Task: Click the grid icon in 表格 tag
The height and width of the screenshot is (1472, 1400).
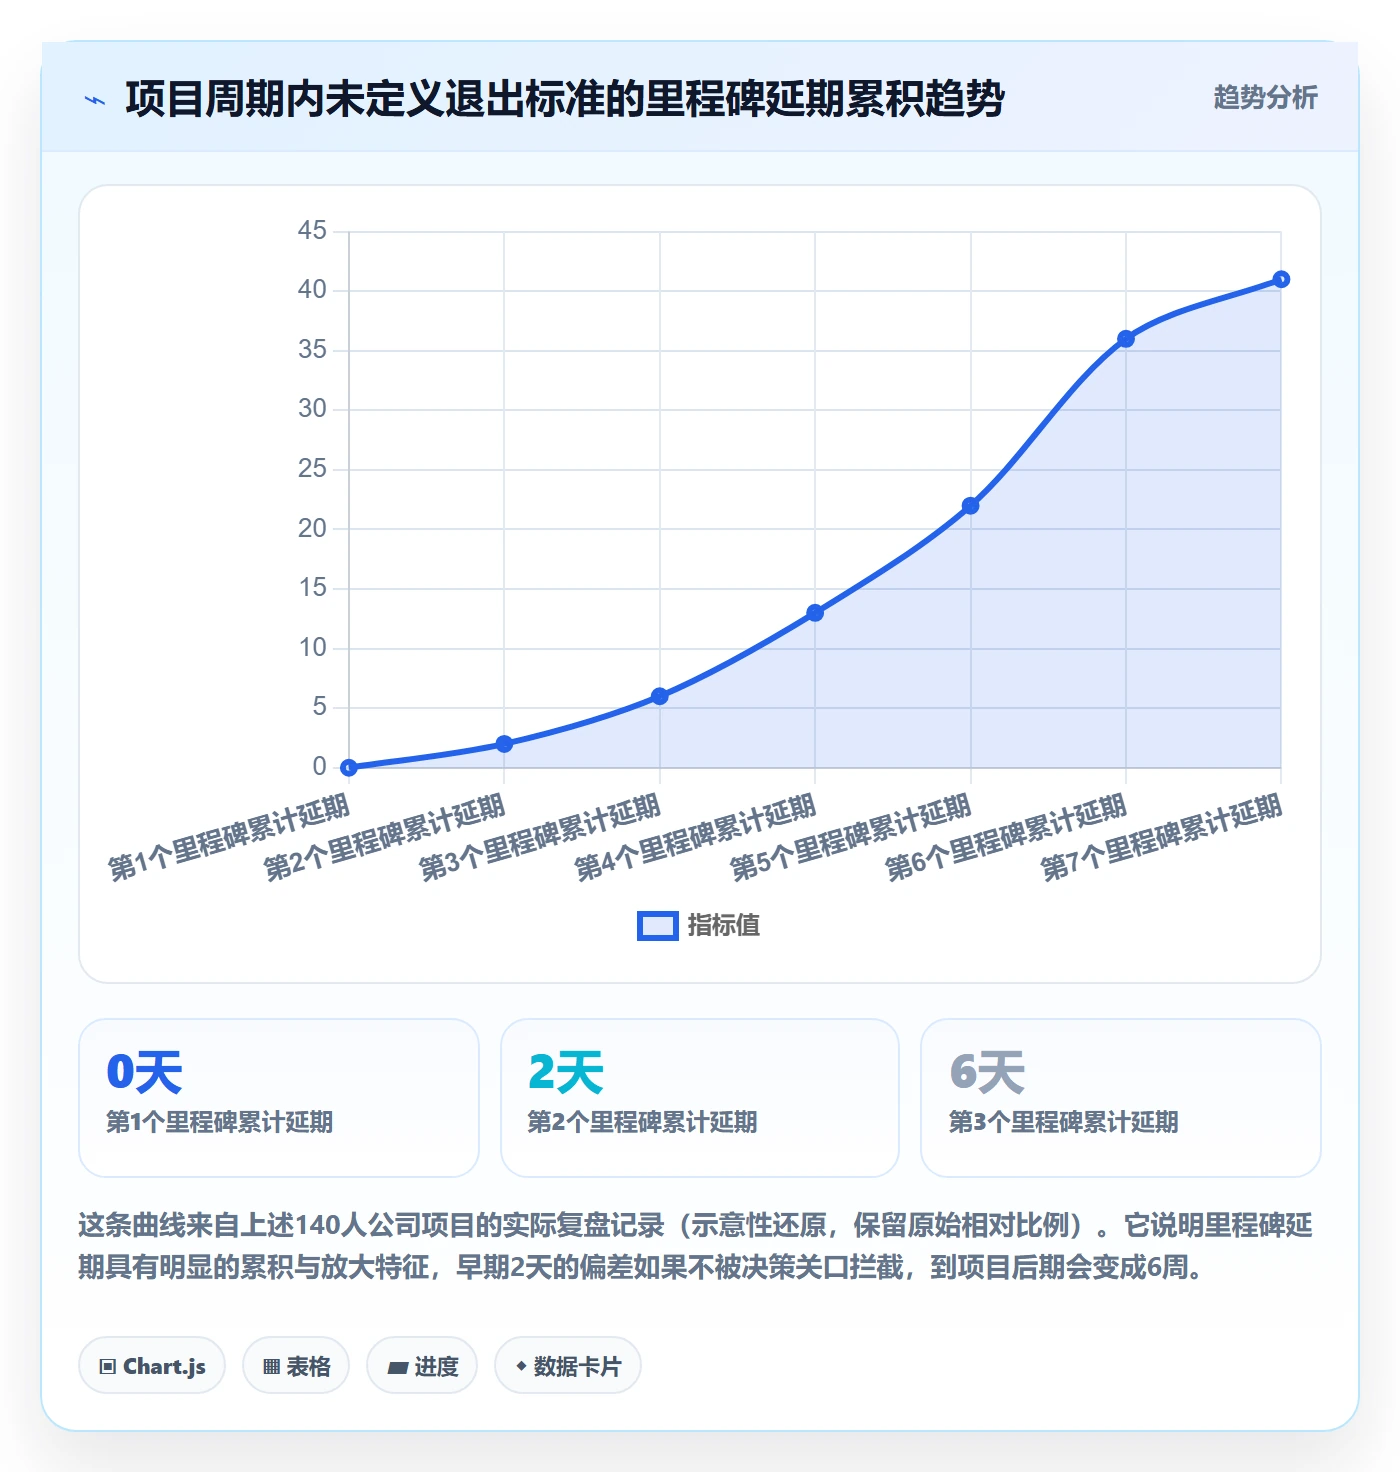Action: 271,1367
